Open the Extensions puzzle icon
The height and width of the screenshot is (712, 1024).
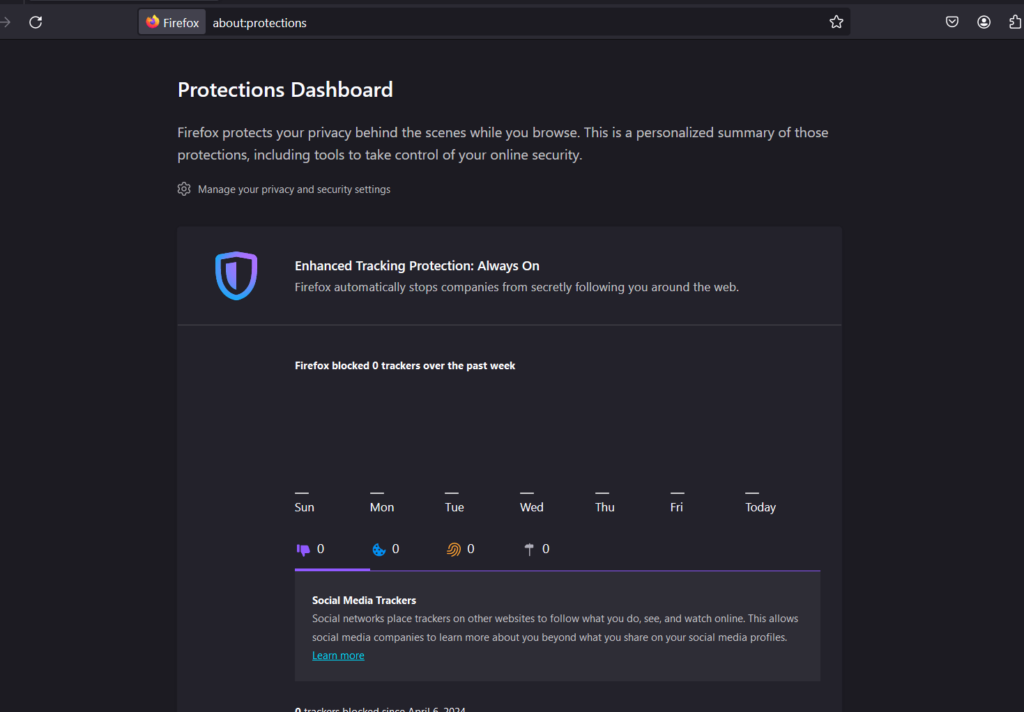pos(1015,22)
